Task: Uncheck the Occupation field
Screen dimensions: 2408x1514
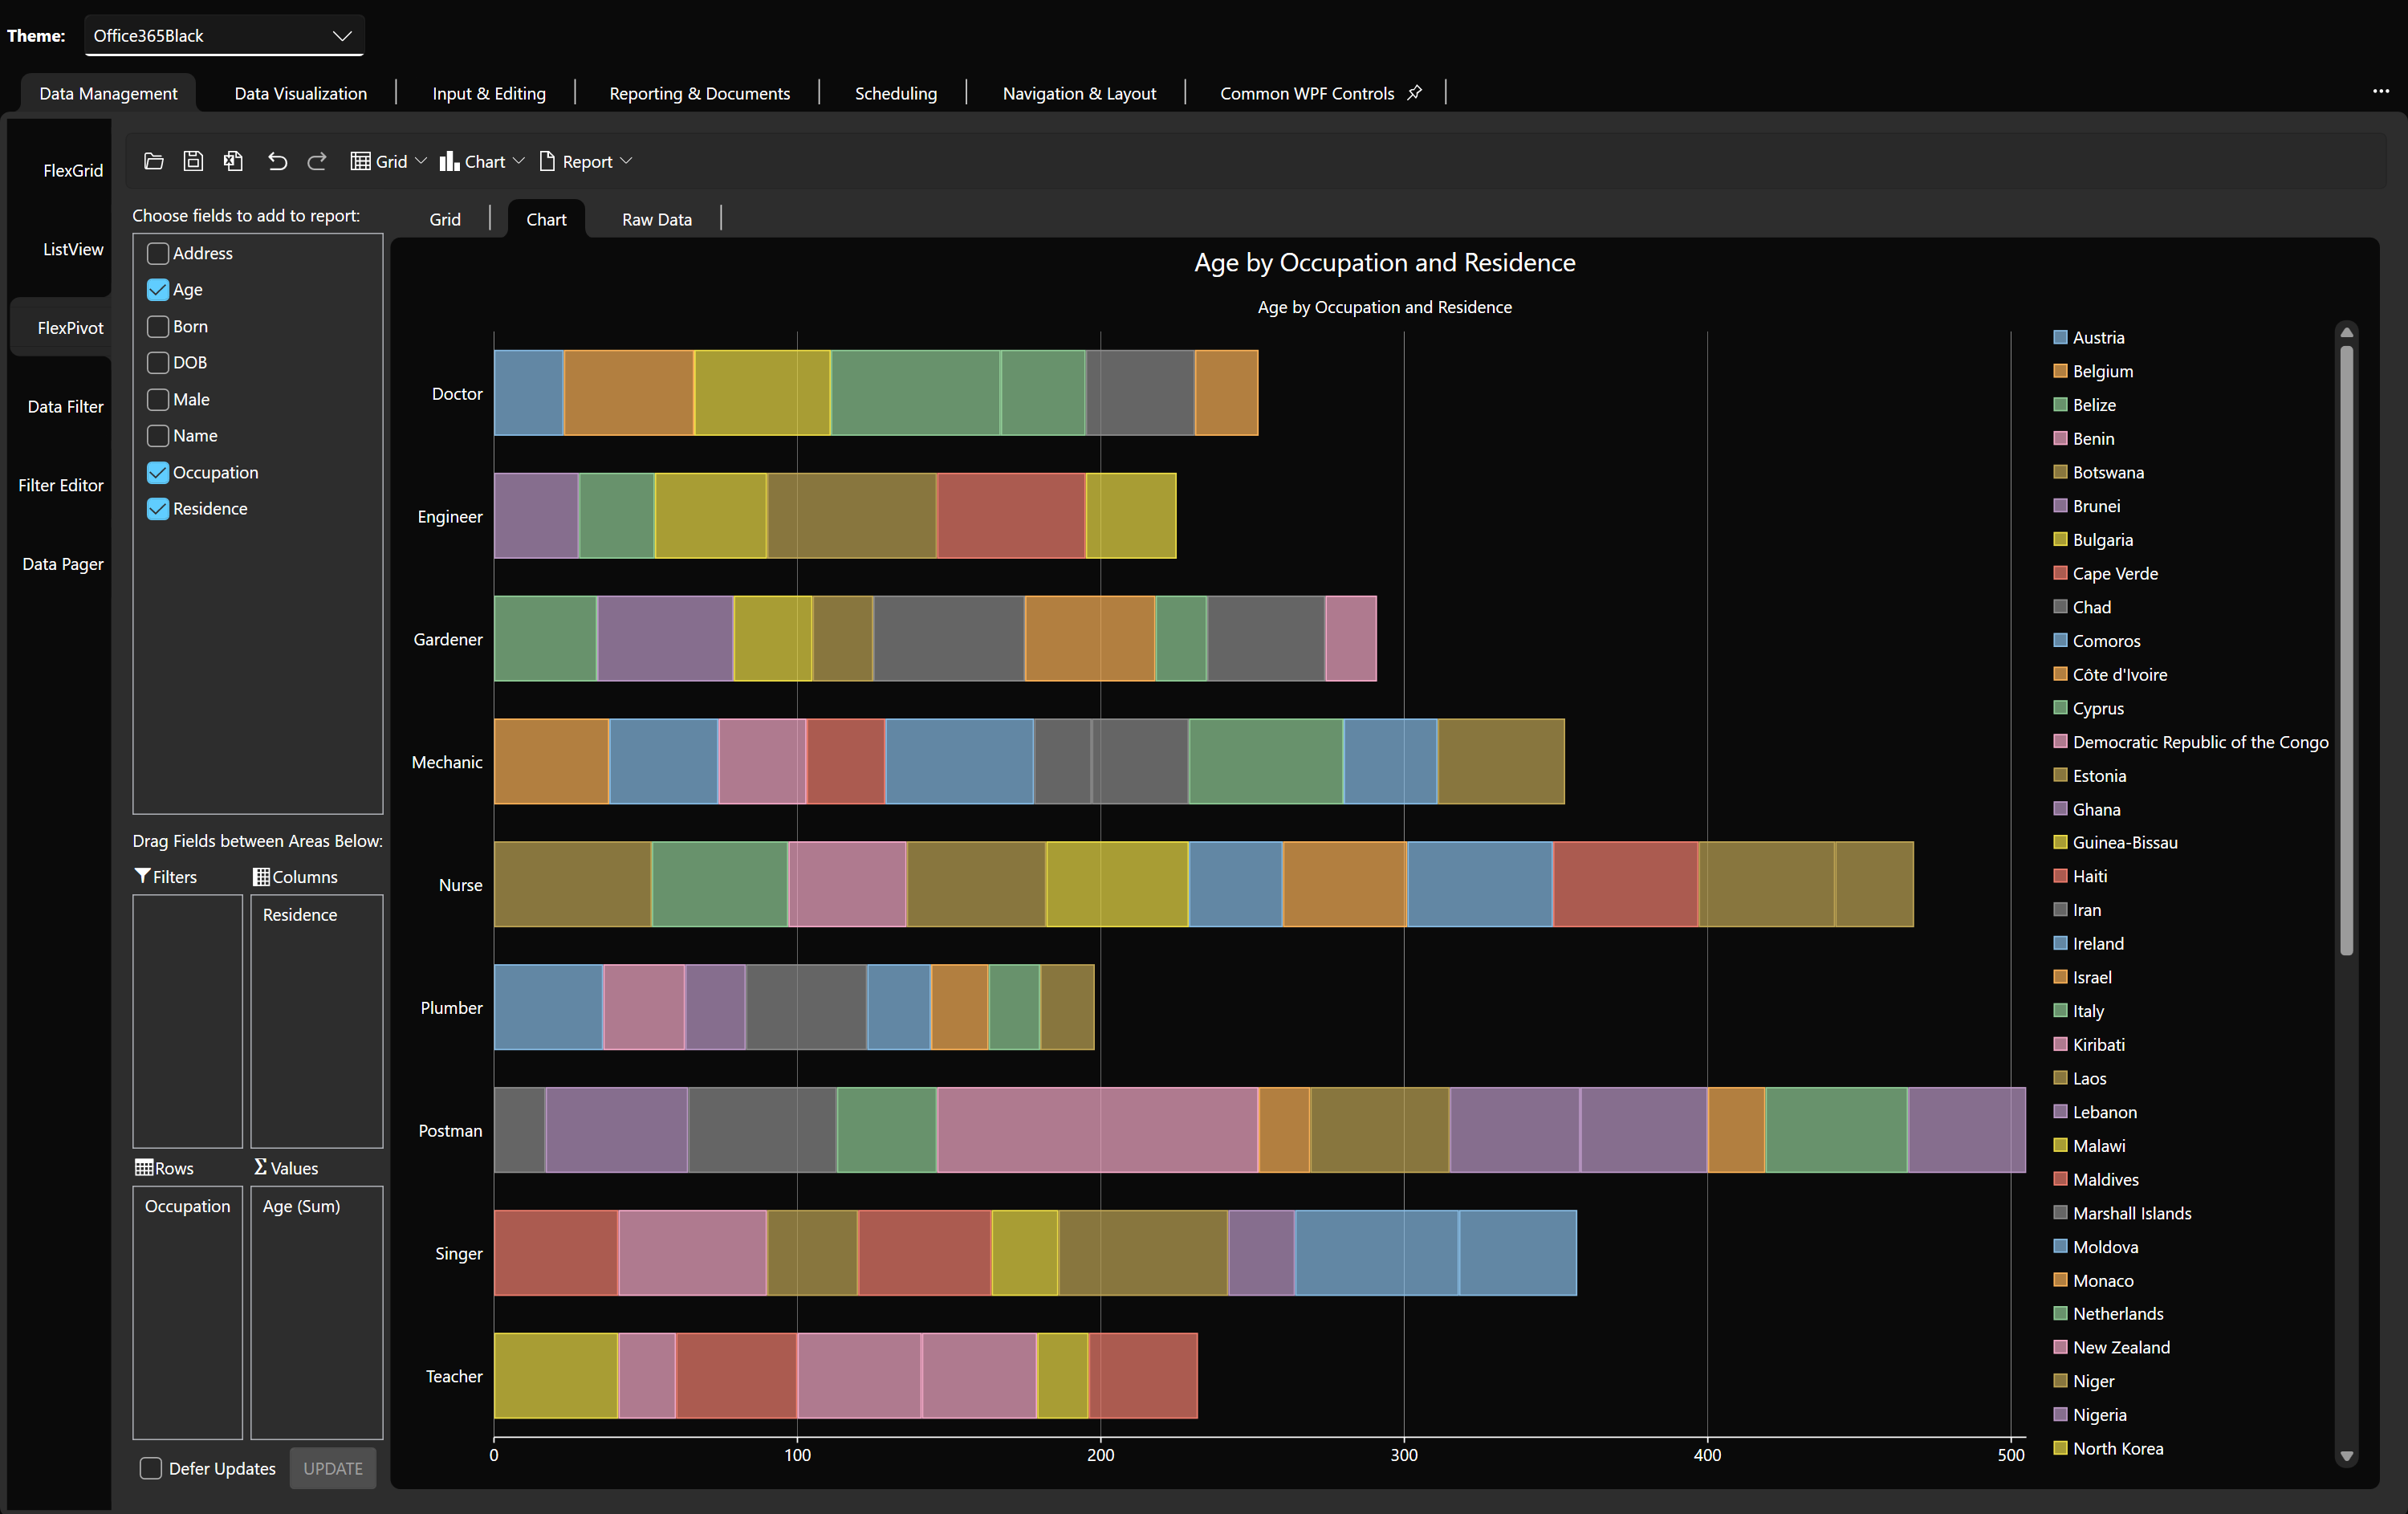Action: (158, 472)
